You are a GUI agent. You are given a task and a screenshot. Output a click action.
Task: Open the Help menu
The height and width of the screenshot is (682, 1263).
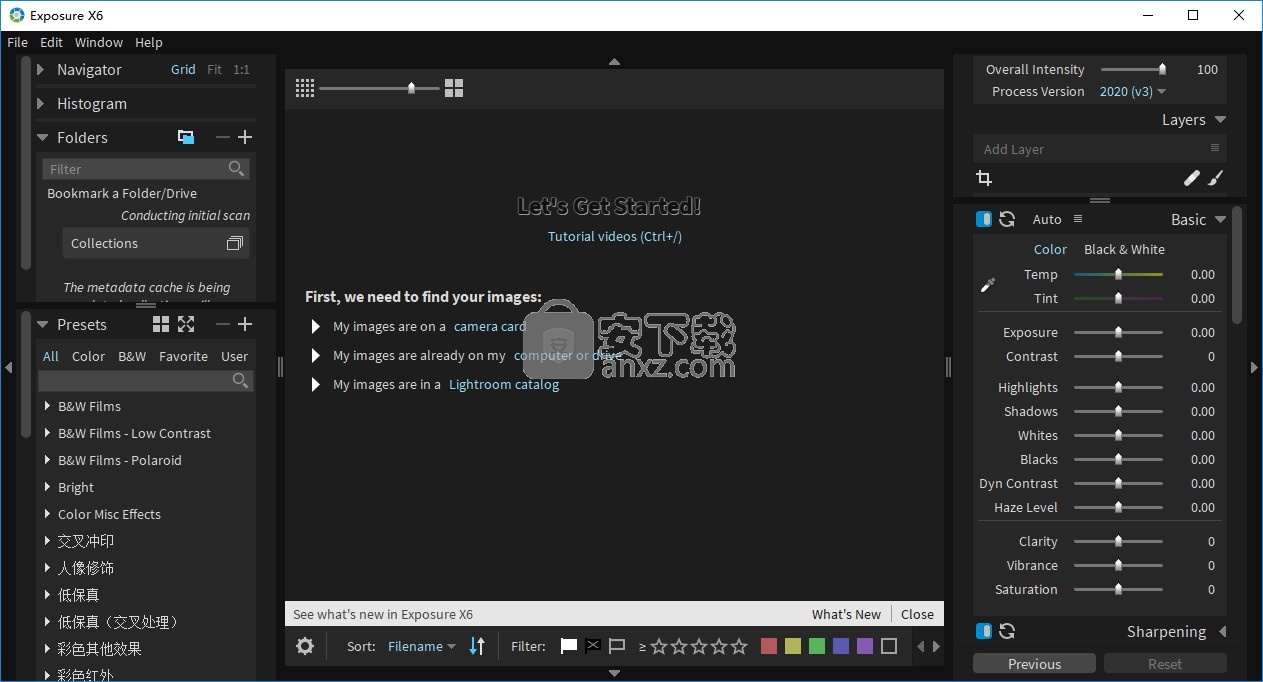pos(149,42)
